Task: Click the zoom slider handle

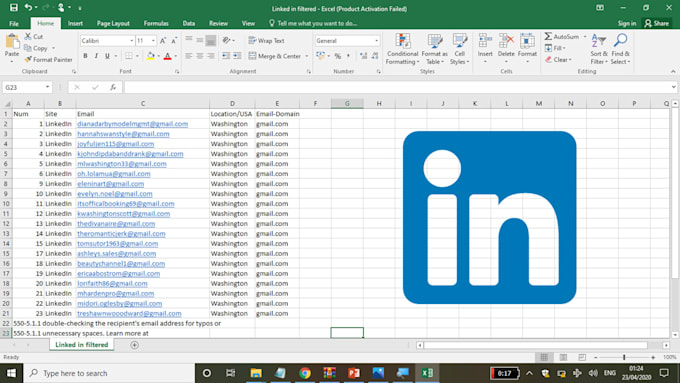Action: (624, 357)
